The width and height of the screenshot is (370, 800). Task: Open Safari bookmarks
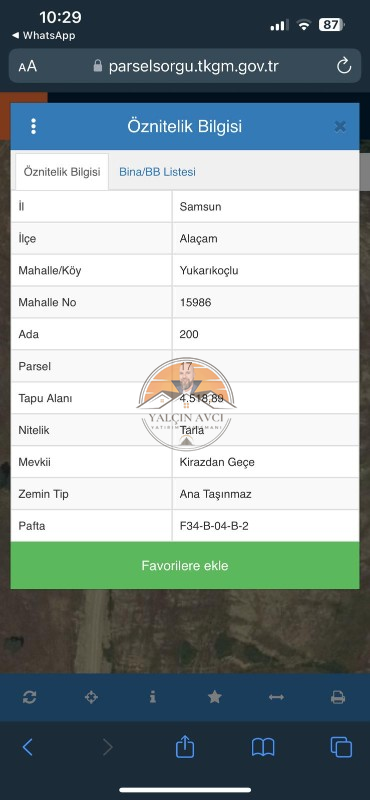[x=263, y=747]
